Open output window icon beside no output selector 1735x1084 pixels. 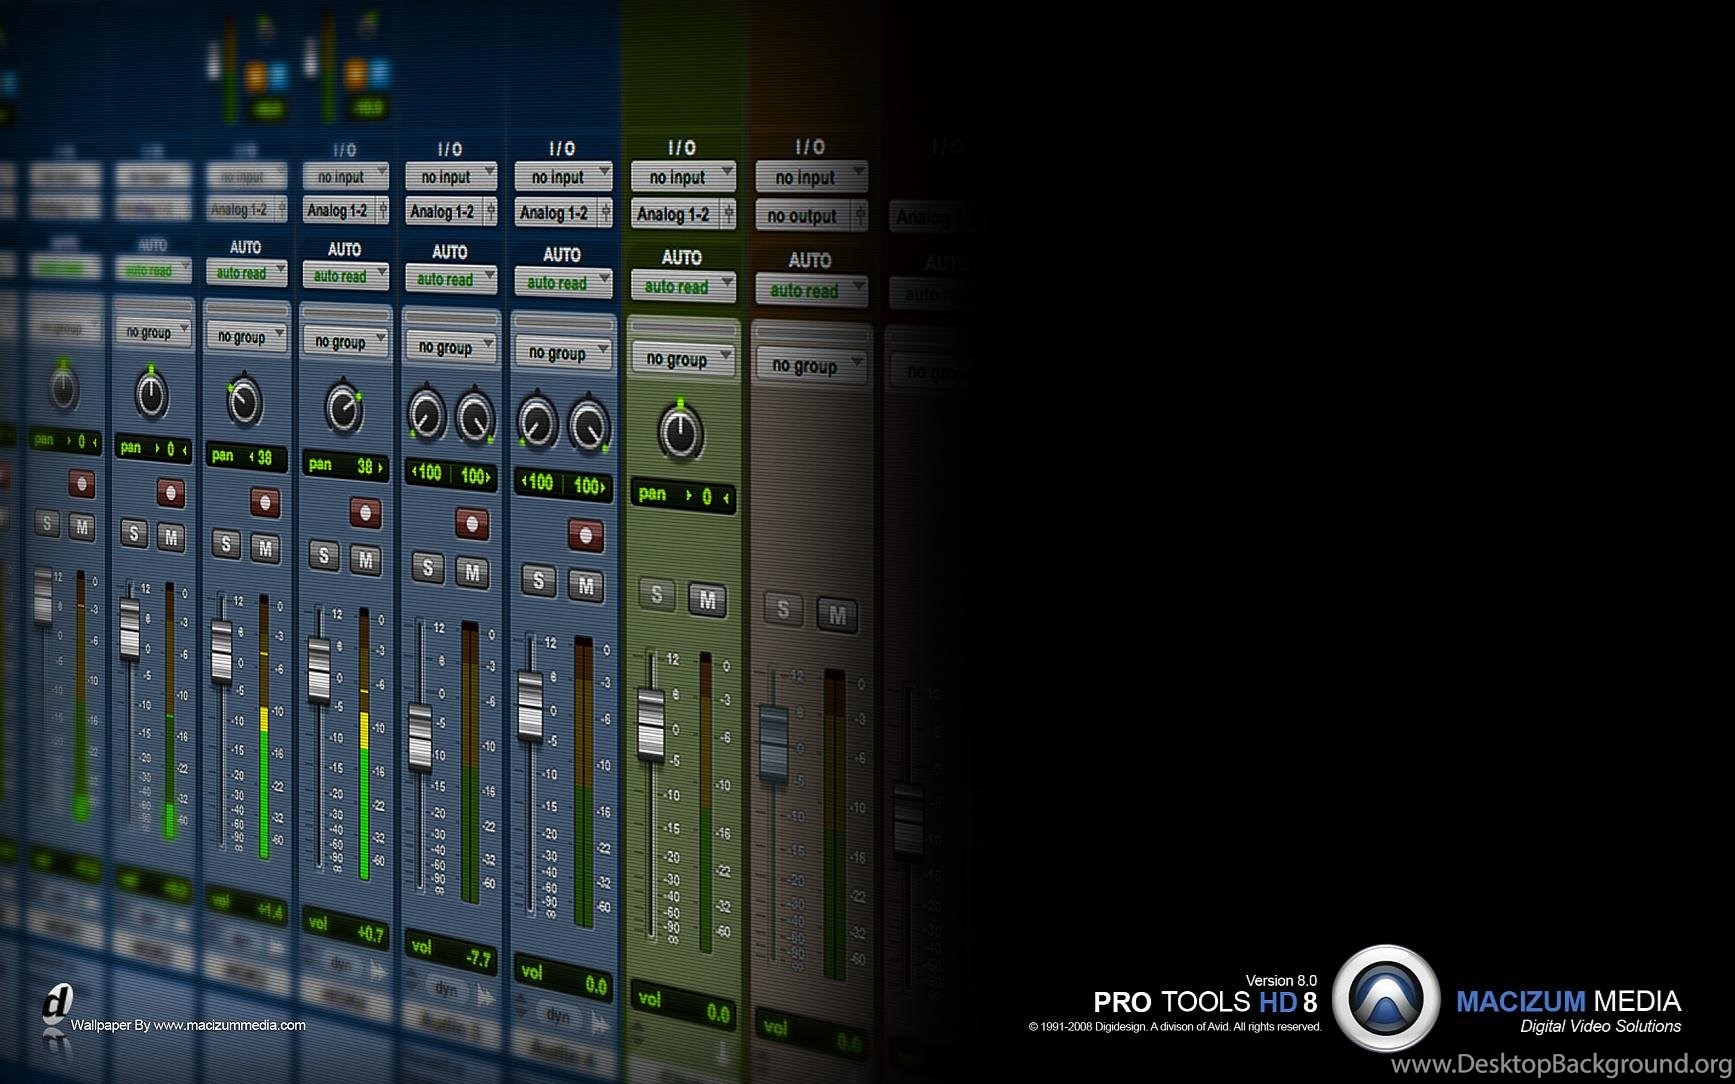[859, 216]
